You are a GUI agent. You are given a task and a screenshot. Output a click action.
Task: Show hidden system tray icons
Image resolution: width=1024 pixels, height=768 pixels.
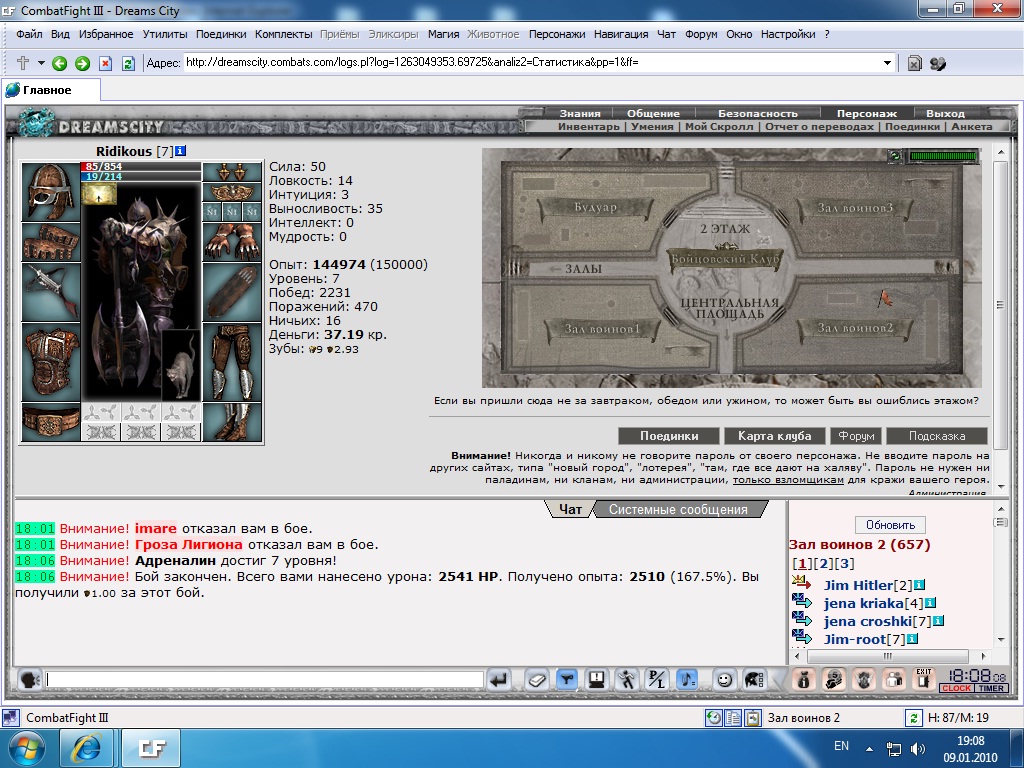pyautogui.click(x=869, y=748)
